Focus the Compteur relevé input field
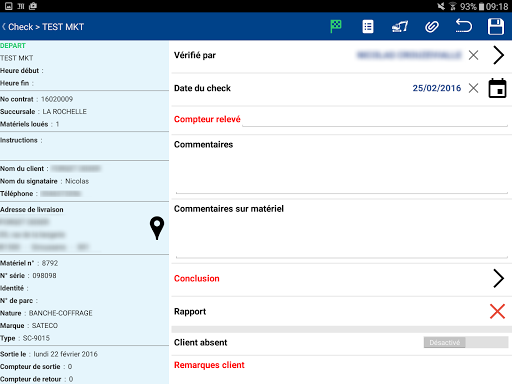 click(x=375, y=121)
